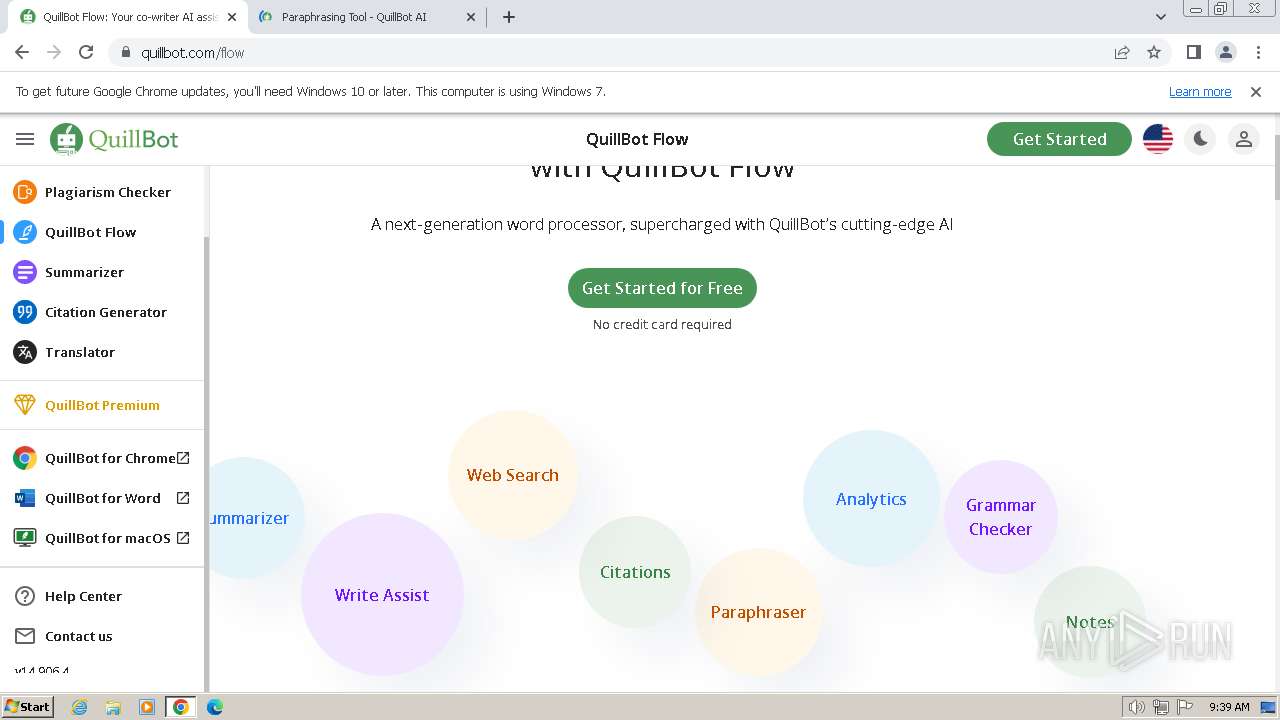Screen dimensions: 1280x720
Task: Click the Learn more link
Action: click(x=1200, y=91)
